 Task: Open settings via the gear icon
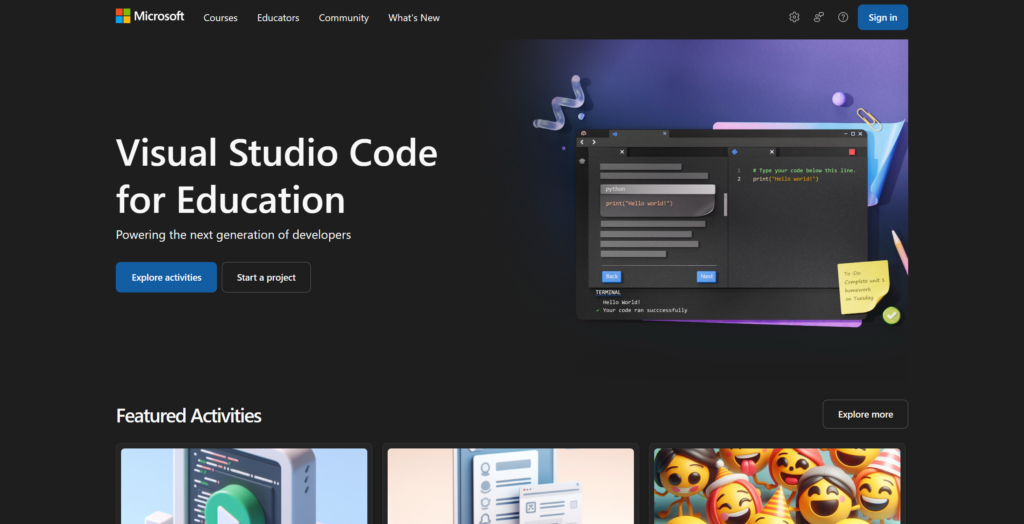[794, 17]
